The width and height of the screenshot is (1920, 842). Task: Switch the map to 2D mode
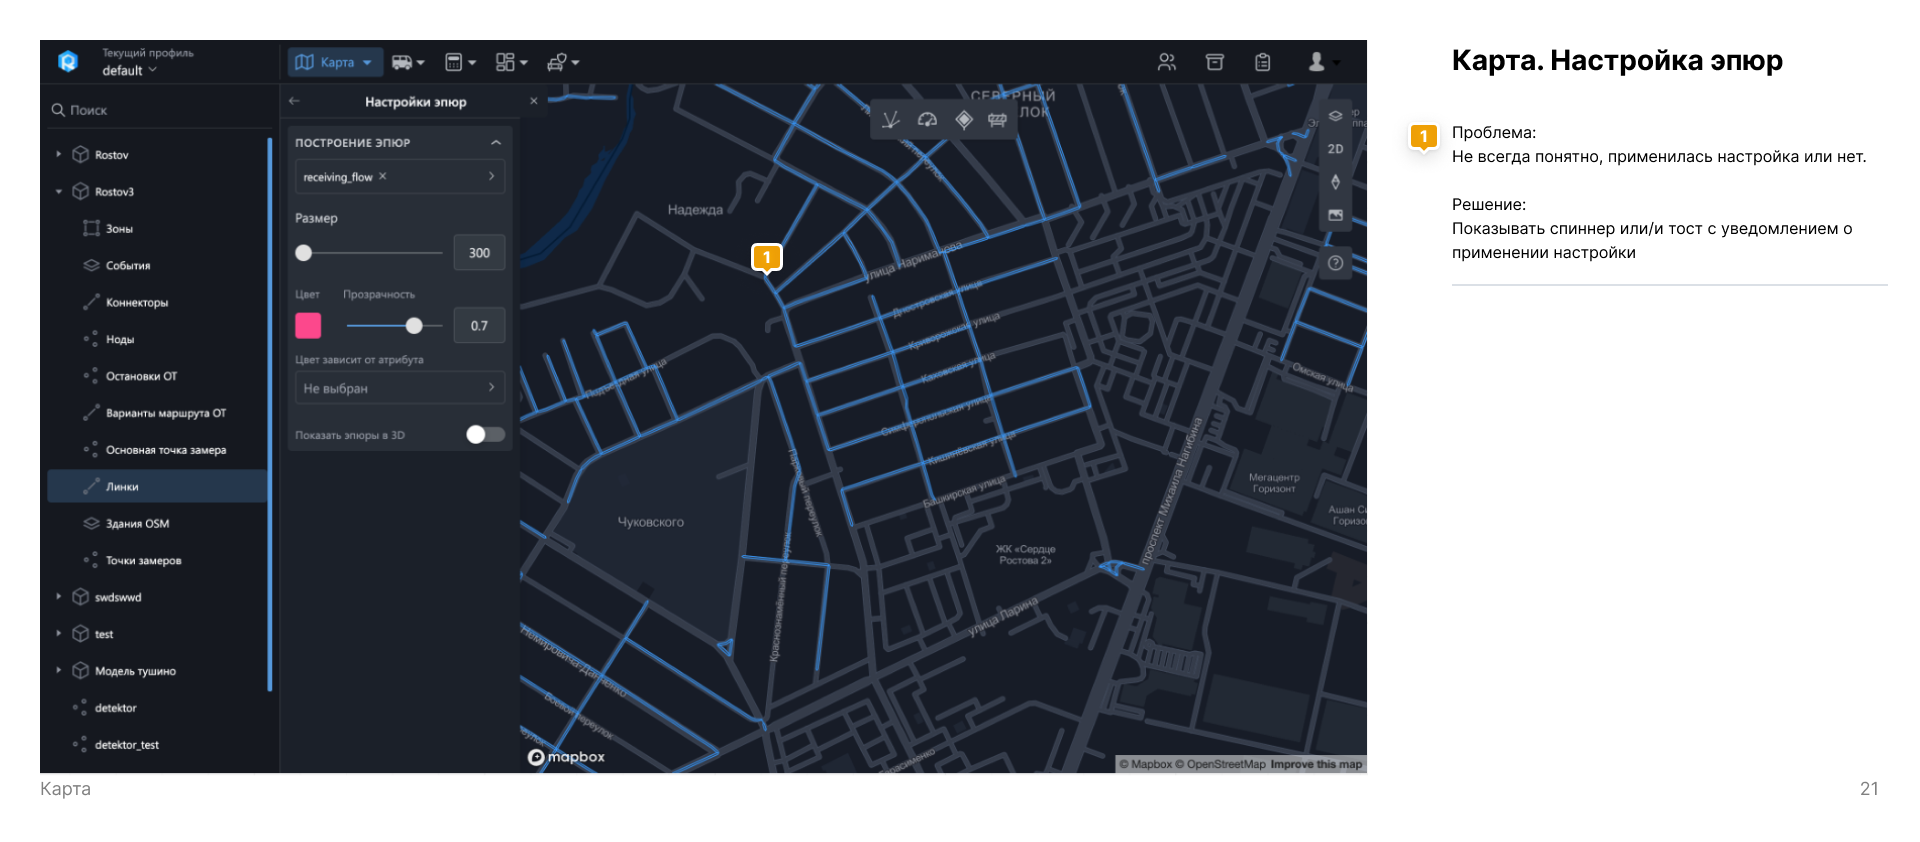point(1335,149)
